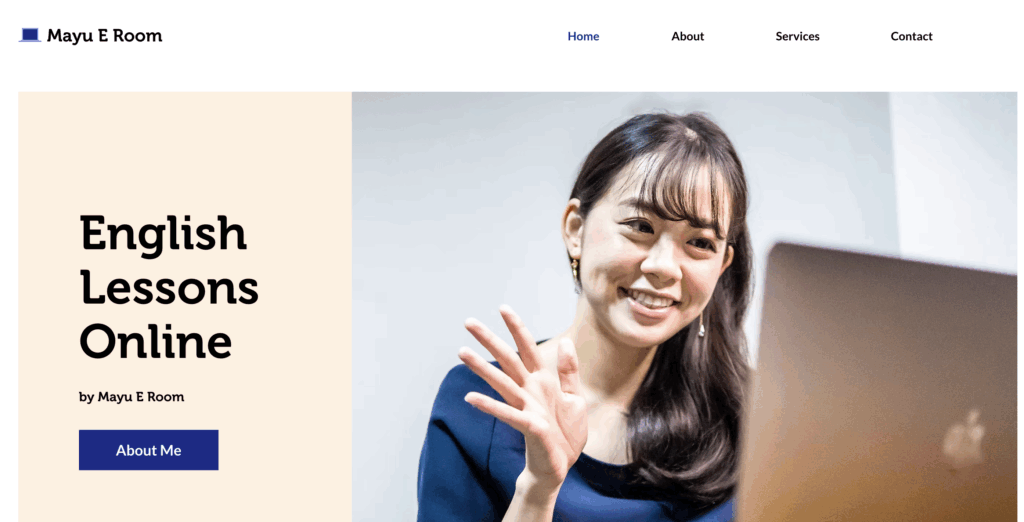Screen dimensions: 1024x522
Task: Click the woman's waving hand in photo
Action: coord(524,392)
